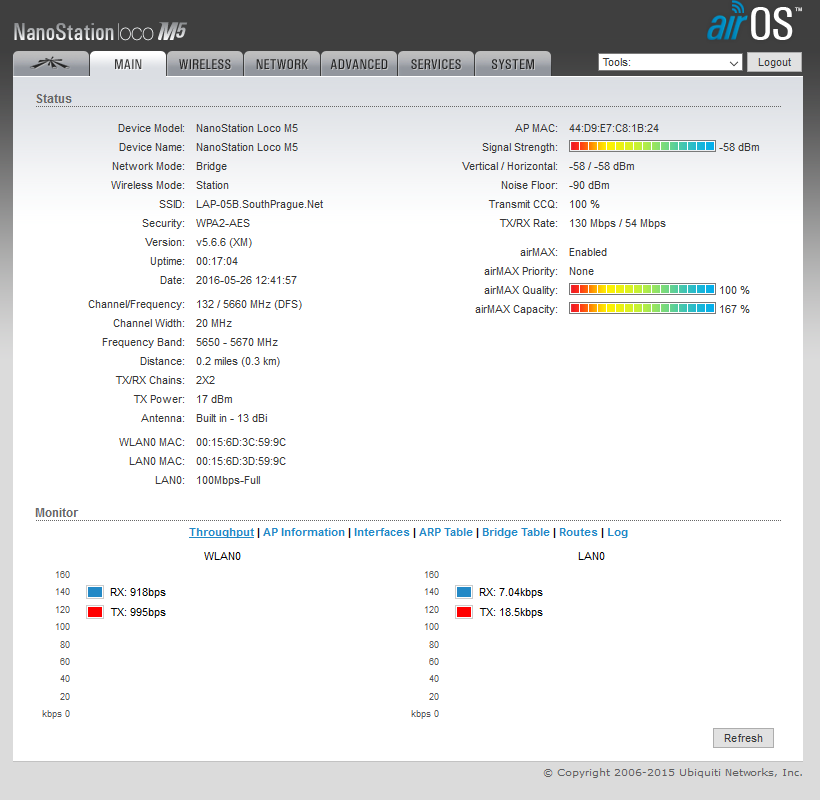The height and width of the screenshot is (800, 820).
Task: Click the LAN0 TX red legend swatch
Action: point(464,612)
